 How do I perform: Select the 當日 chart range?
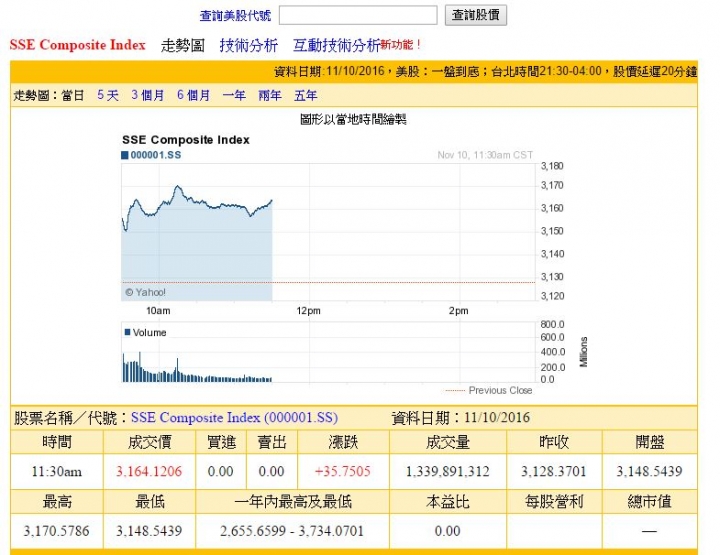tap(73, 95)
